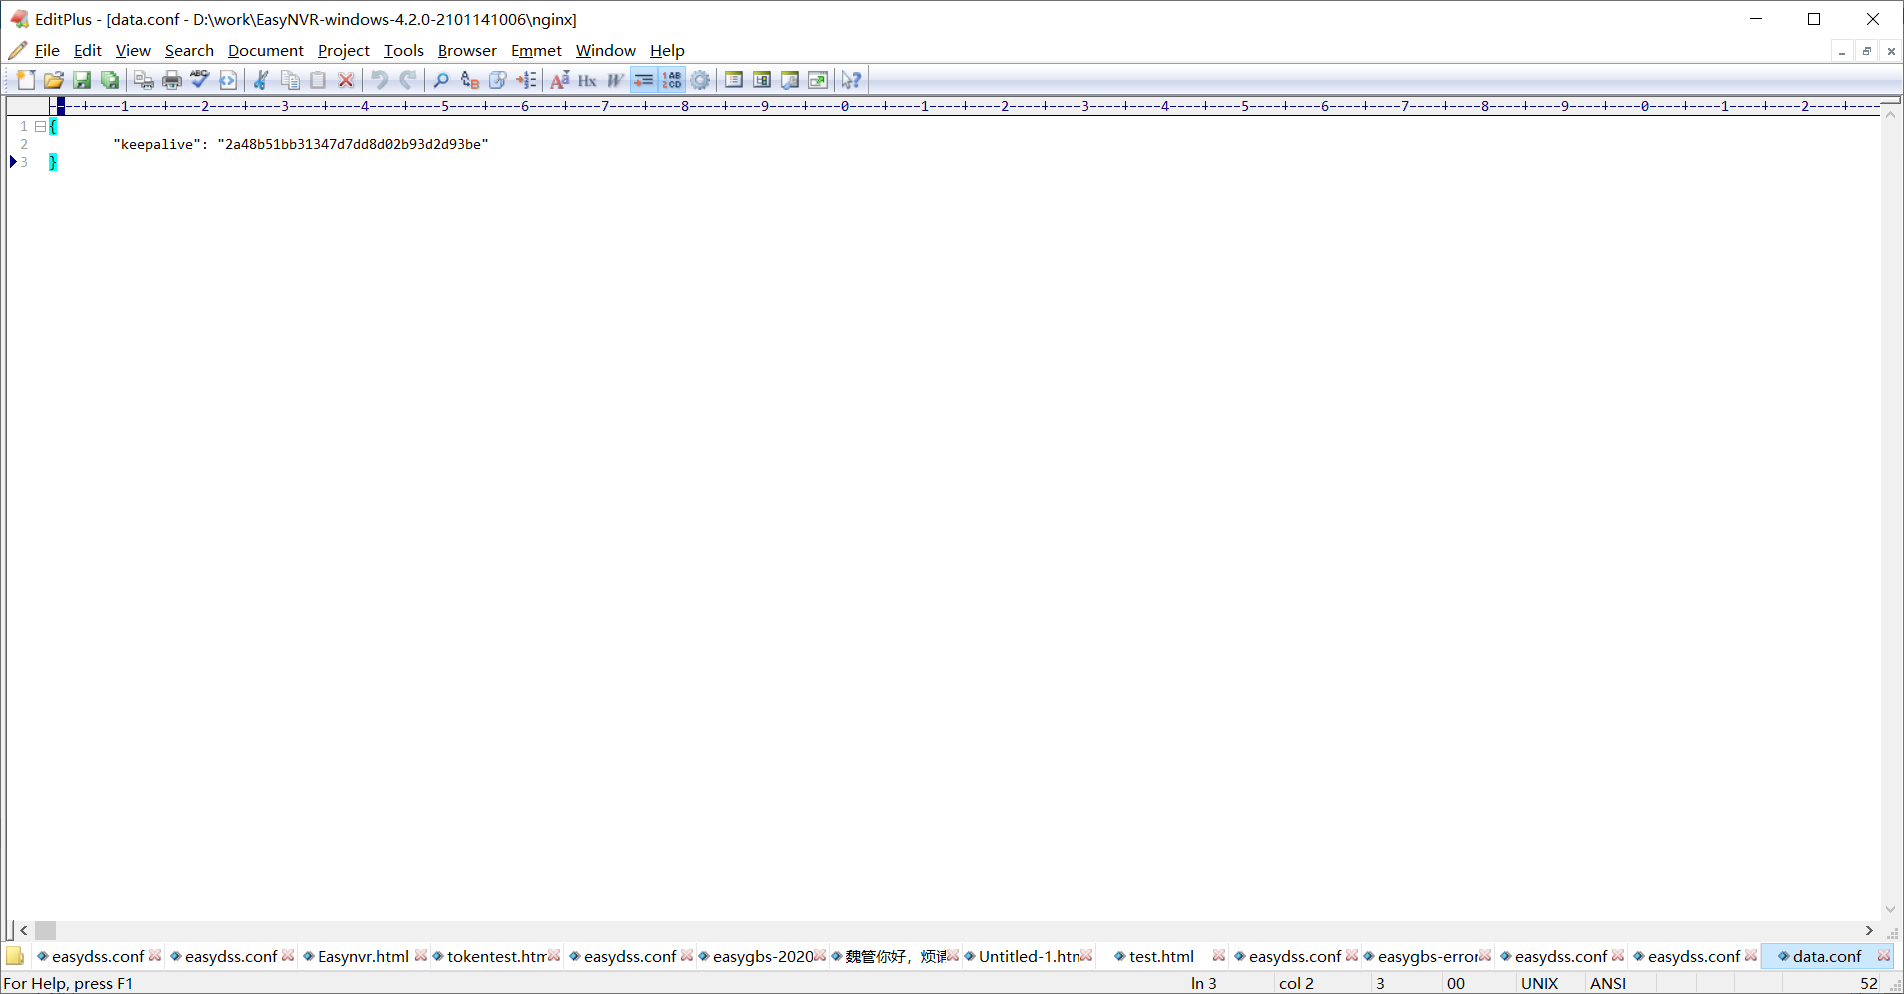
Task: Click the Hex Viewer icon
Action: (587, 80)
